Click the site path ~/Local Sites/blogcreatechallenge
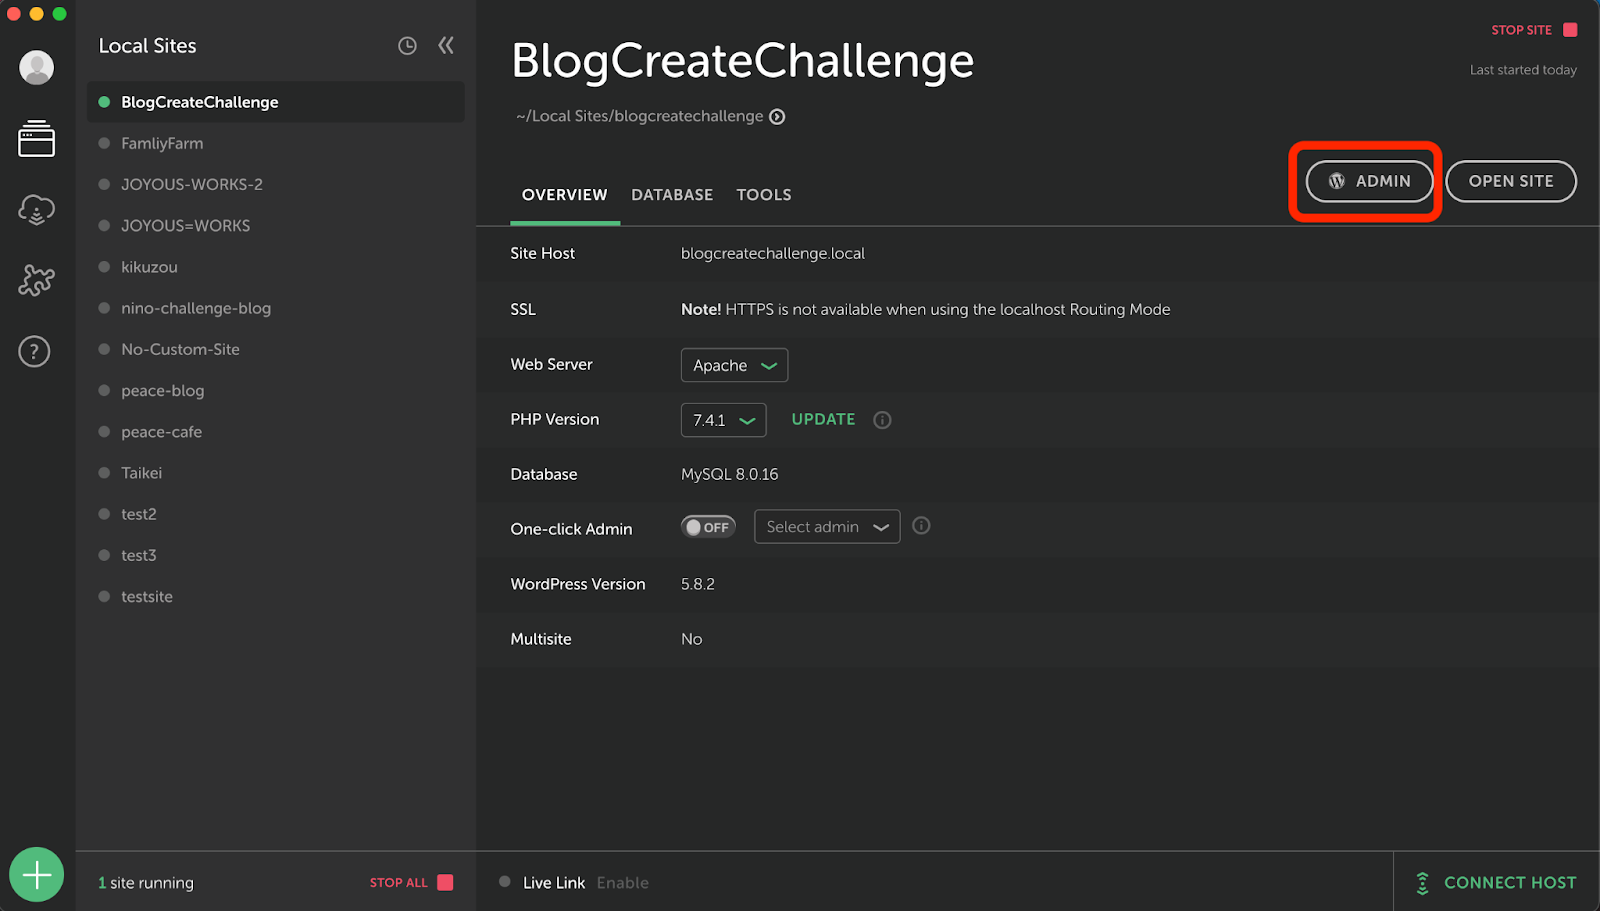 click(x=640, y=116)
